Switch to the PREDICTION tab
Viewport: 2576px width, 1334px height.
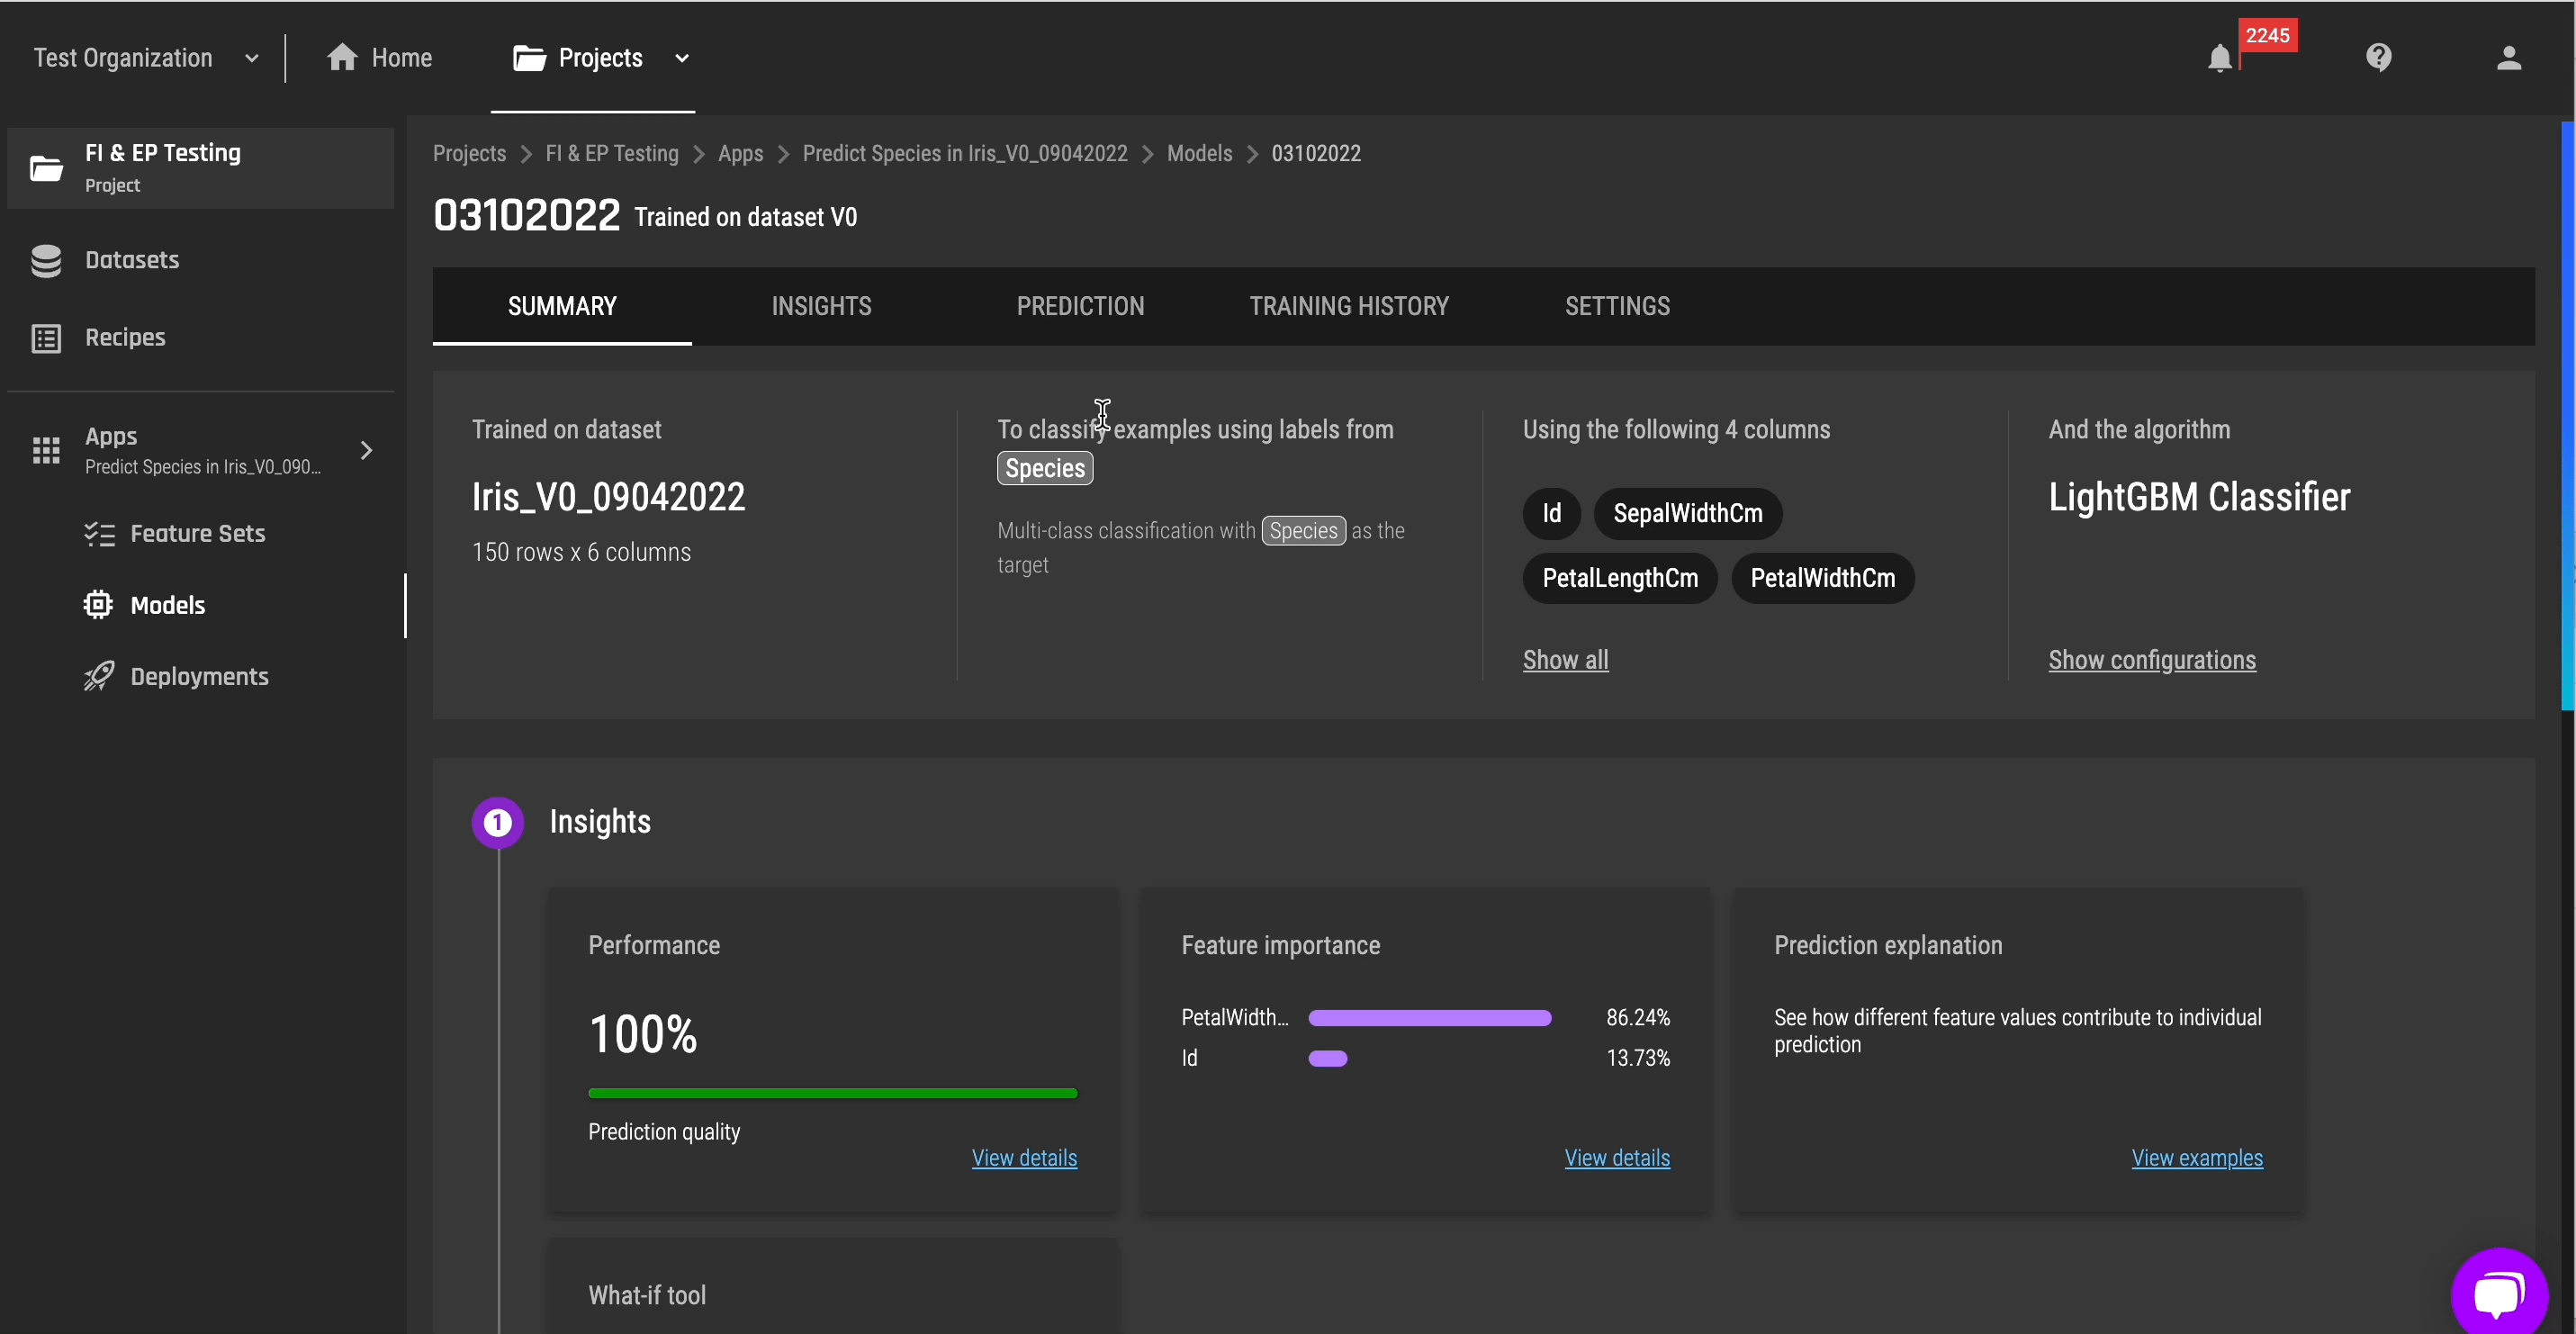1080,306
